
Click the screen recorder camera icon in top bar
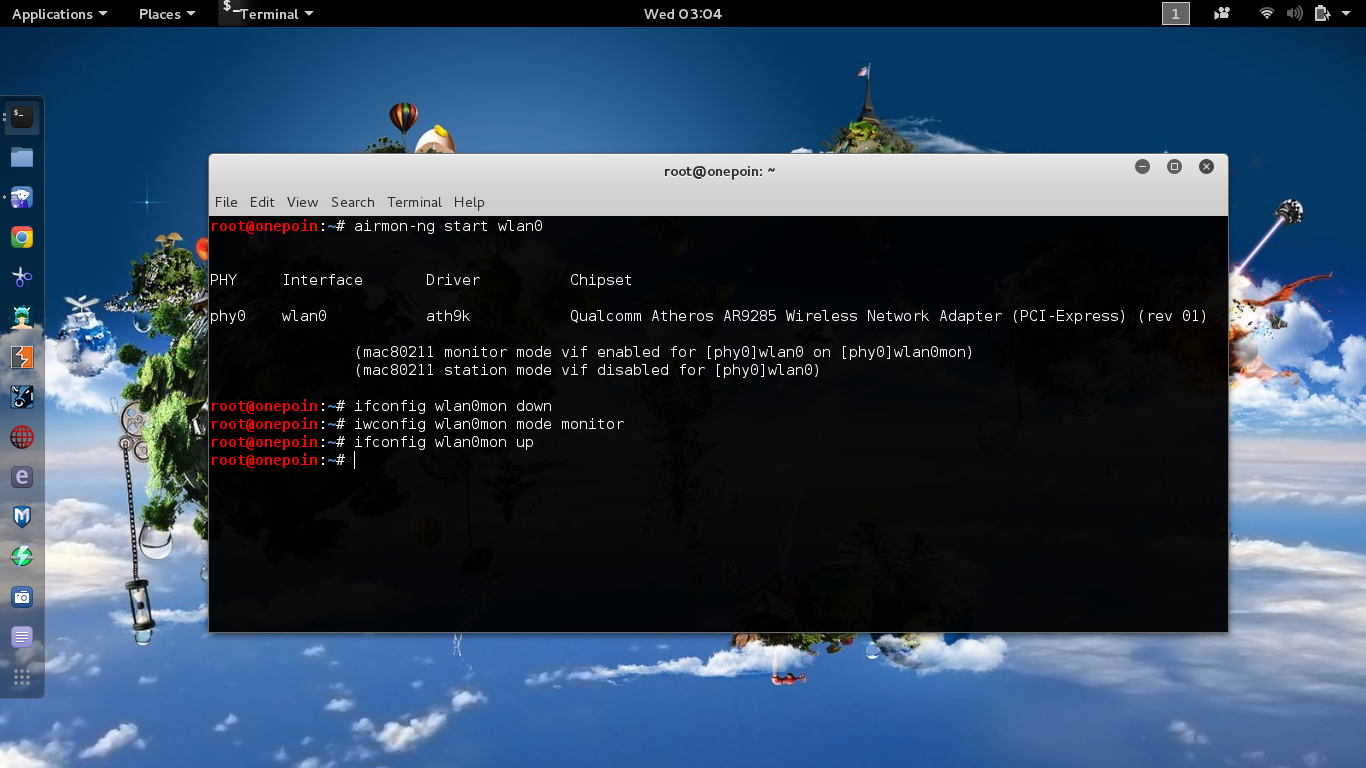pos(1222,14)
